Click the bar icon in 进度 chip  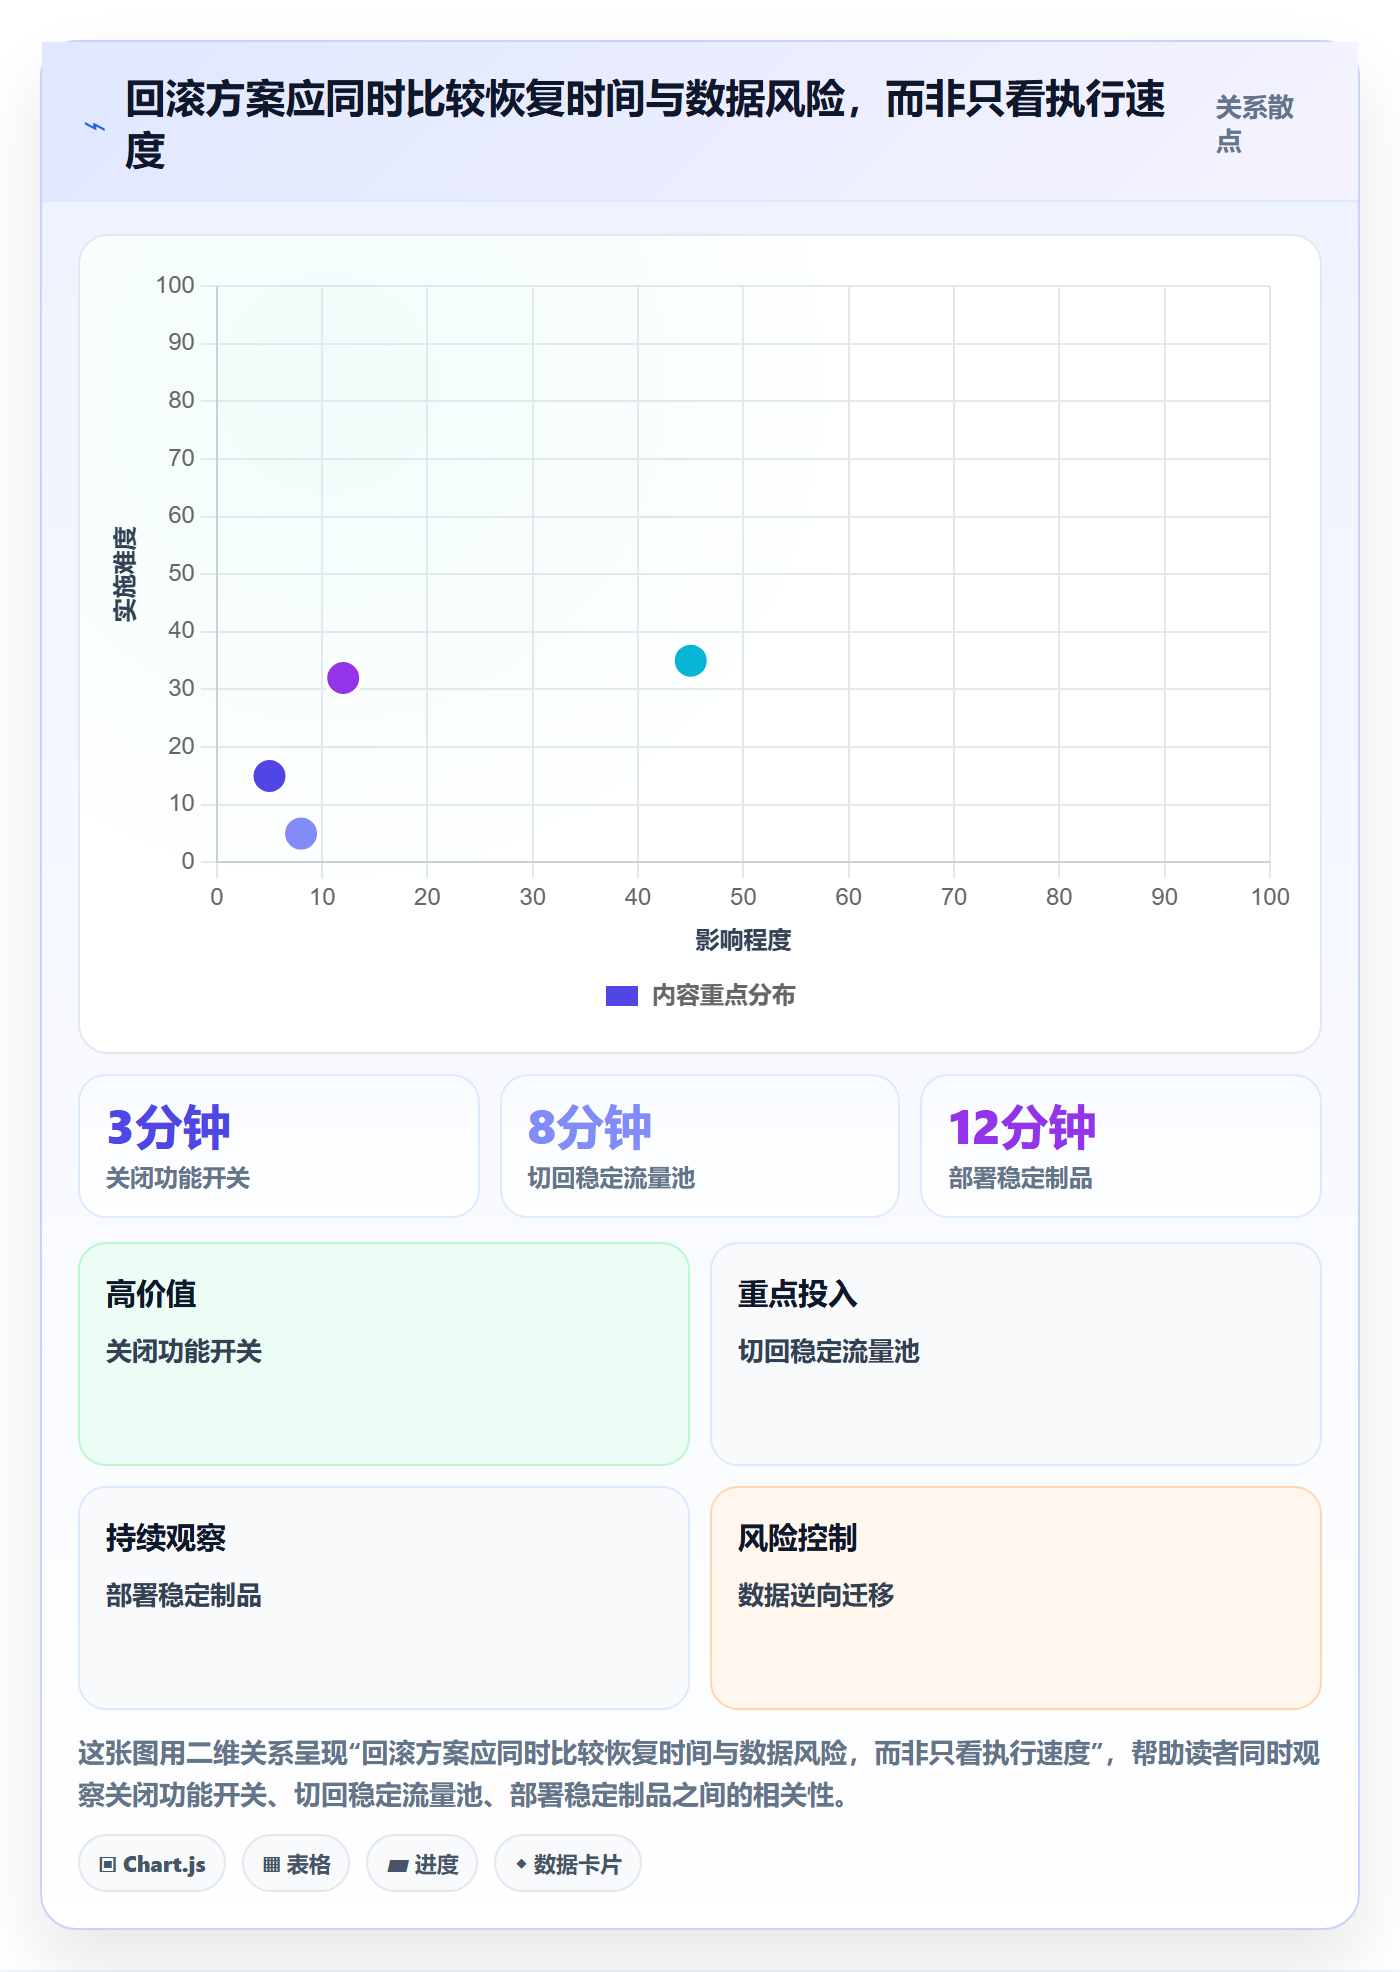(398, 1866)
